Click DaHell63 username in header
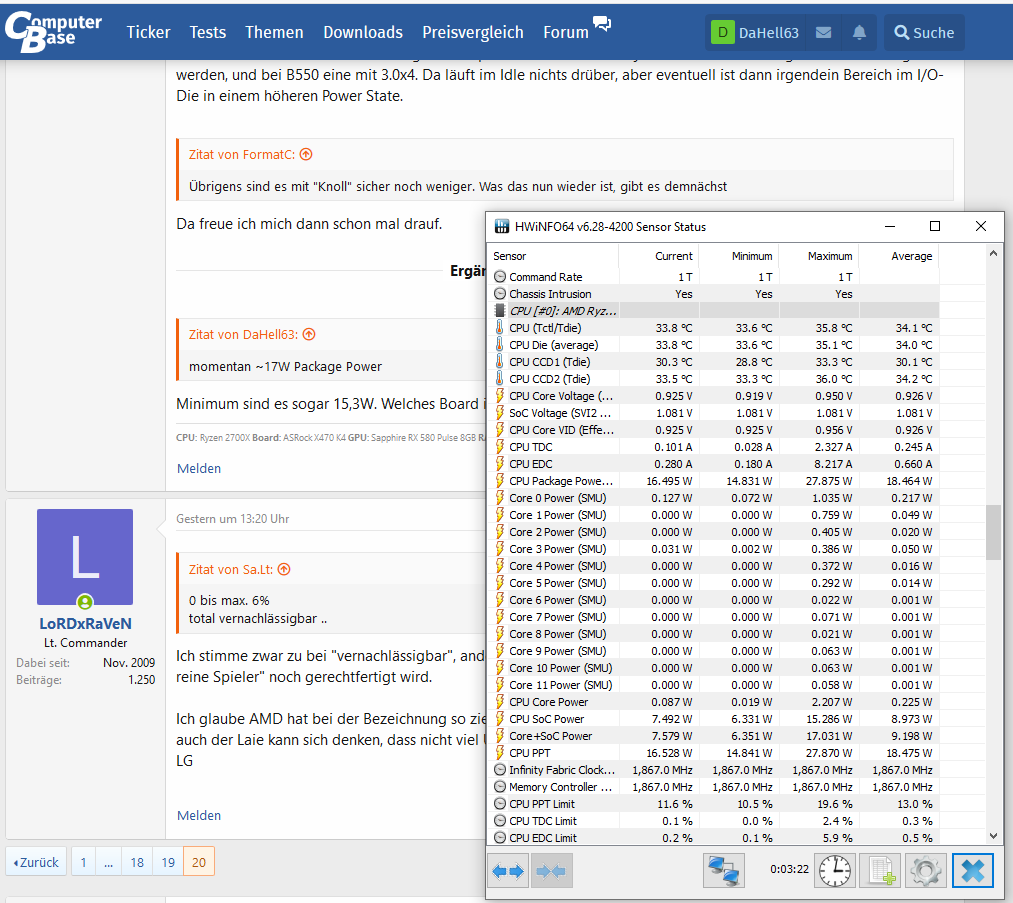This screenshot has height=903, width=1013. [x=769, y=33]
